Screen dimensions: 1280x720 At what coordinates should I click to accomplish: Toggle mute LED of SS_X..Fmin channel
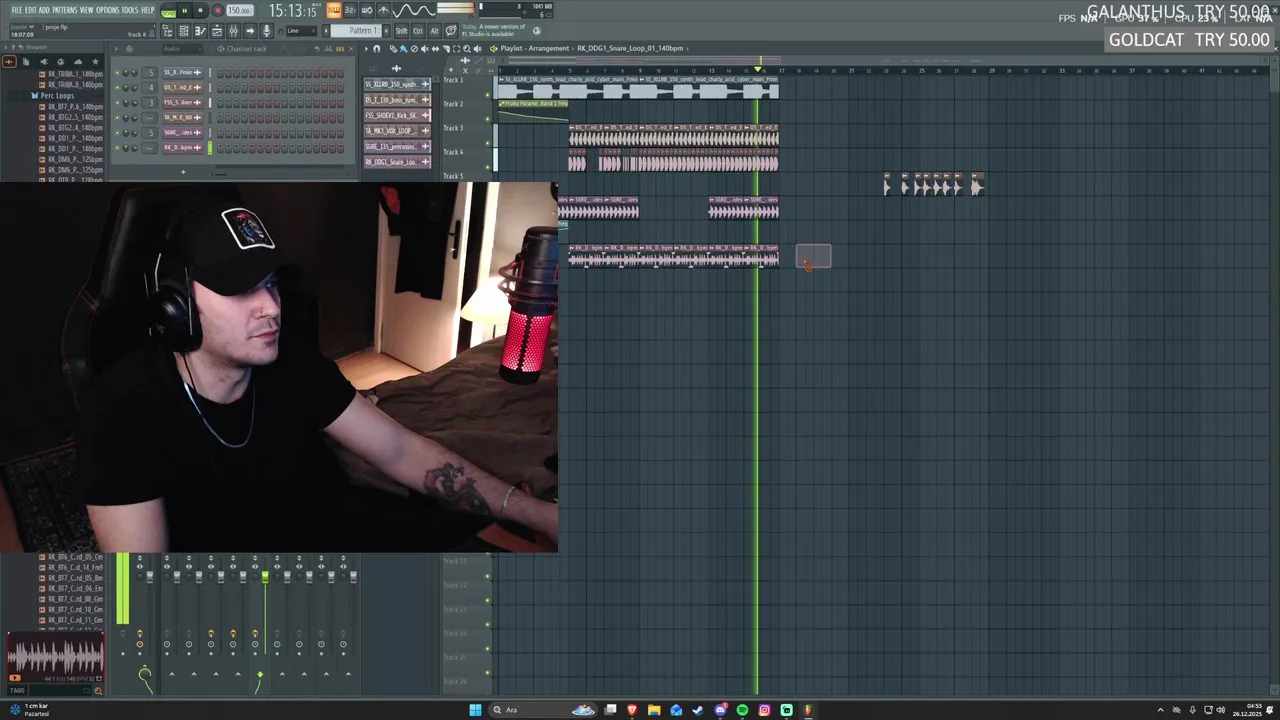tap(117, 72)
